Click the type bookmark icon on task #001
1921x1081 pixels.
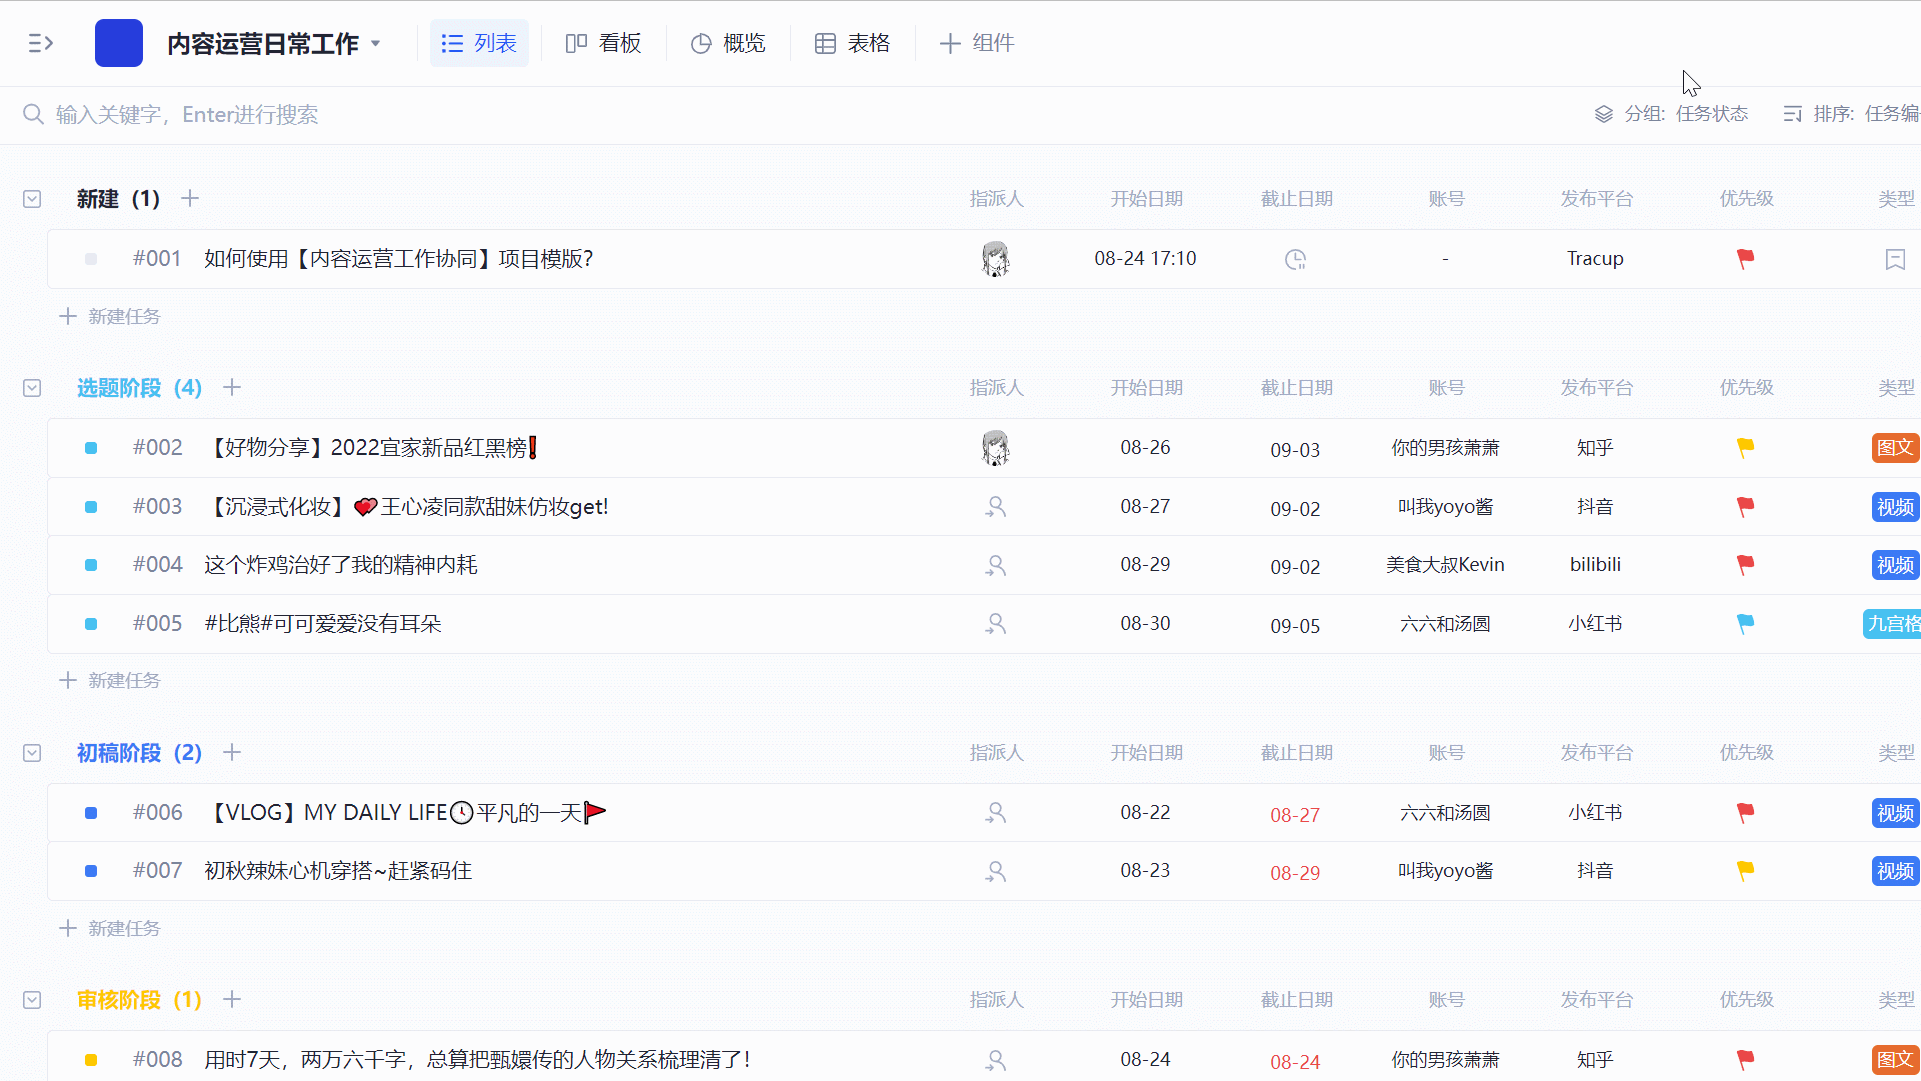pos(1894,259)
